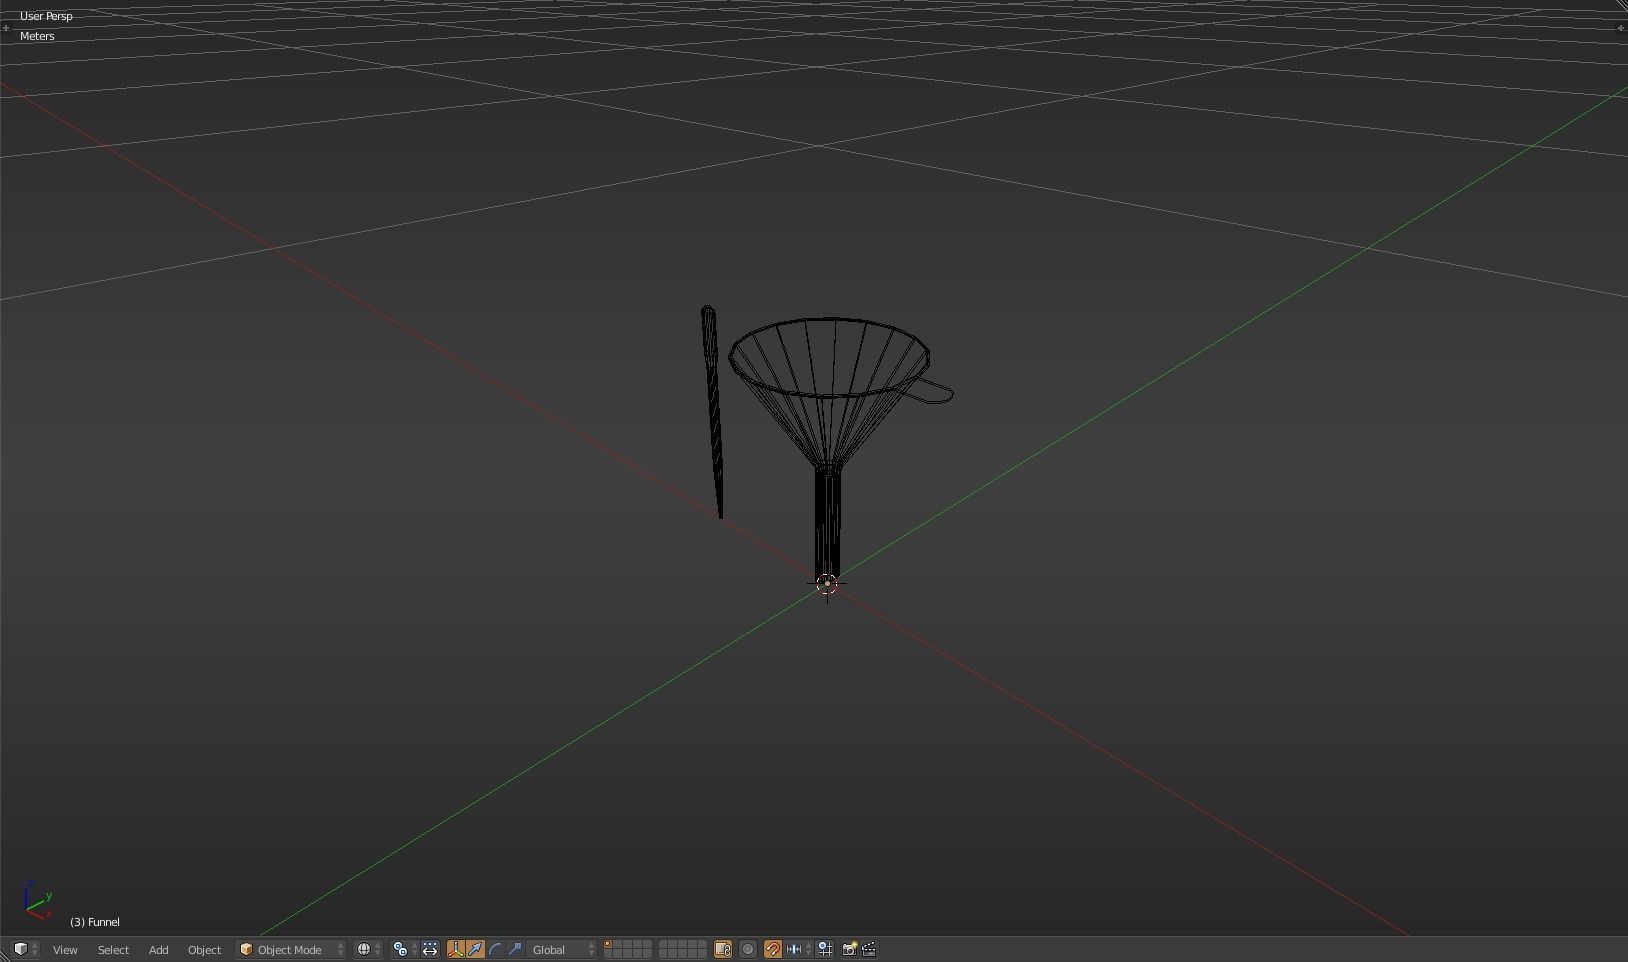Toggle manipulate center points only
The image size is (1628, 962).
[x=430, y=949]
